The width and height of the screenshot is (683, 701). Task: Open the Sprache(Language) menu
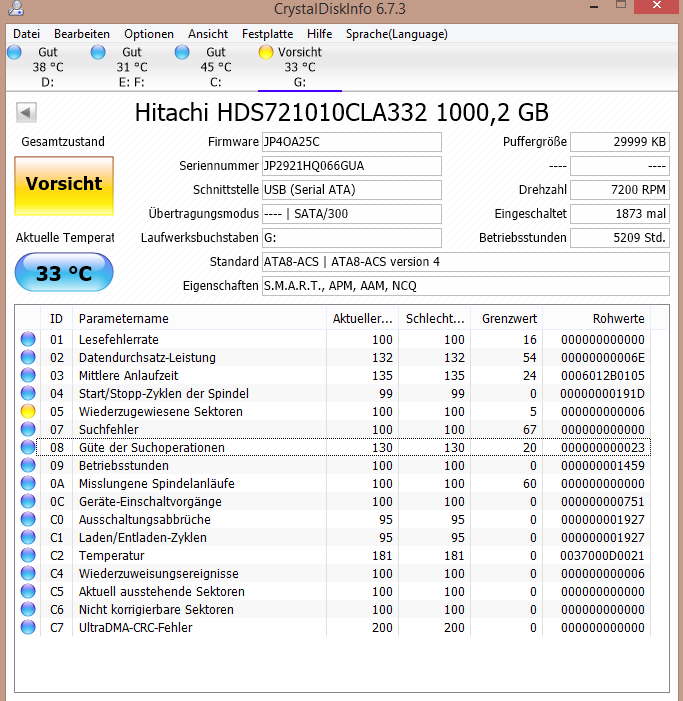pos(396,34)
